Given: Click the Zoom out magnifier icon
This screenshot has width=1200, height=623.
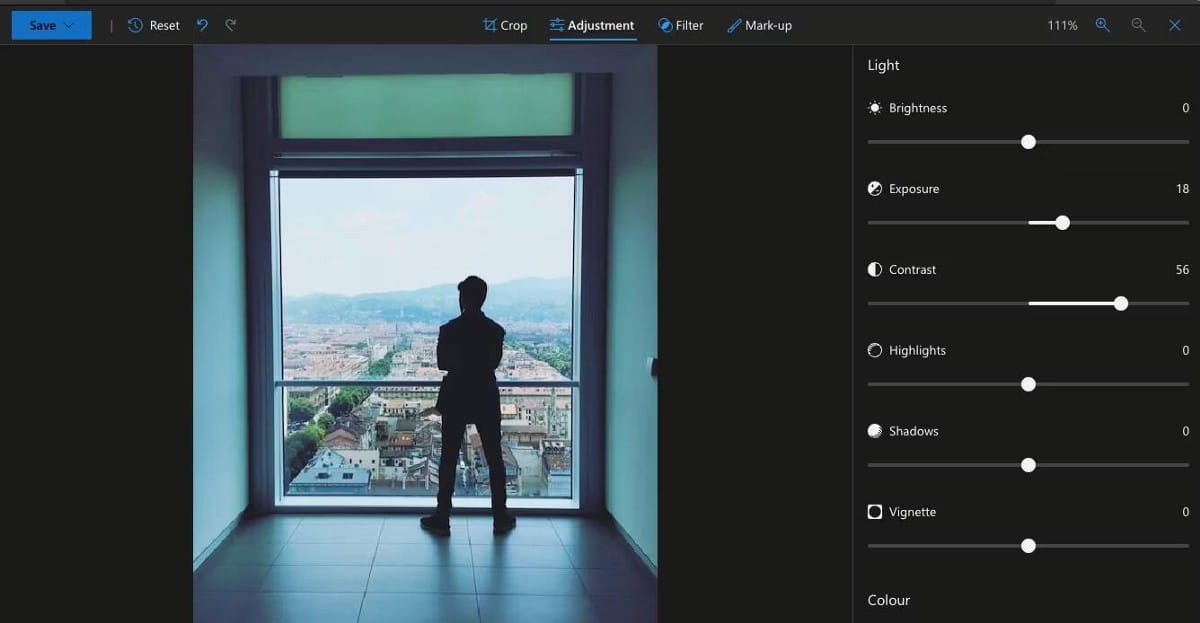Looking at the screenshot, I should 1139,25.
